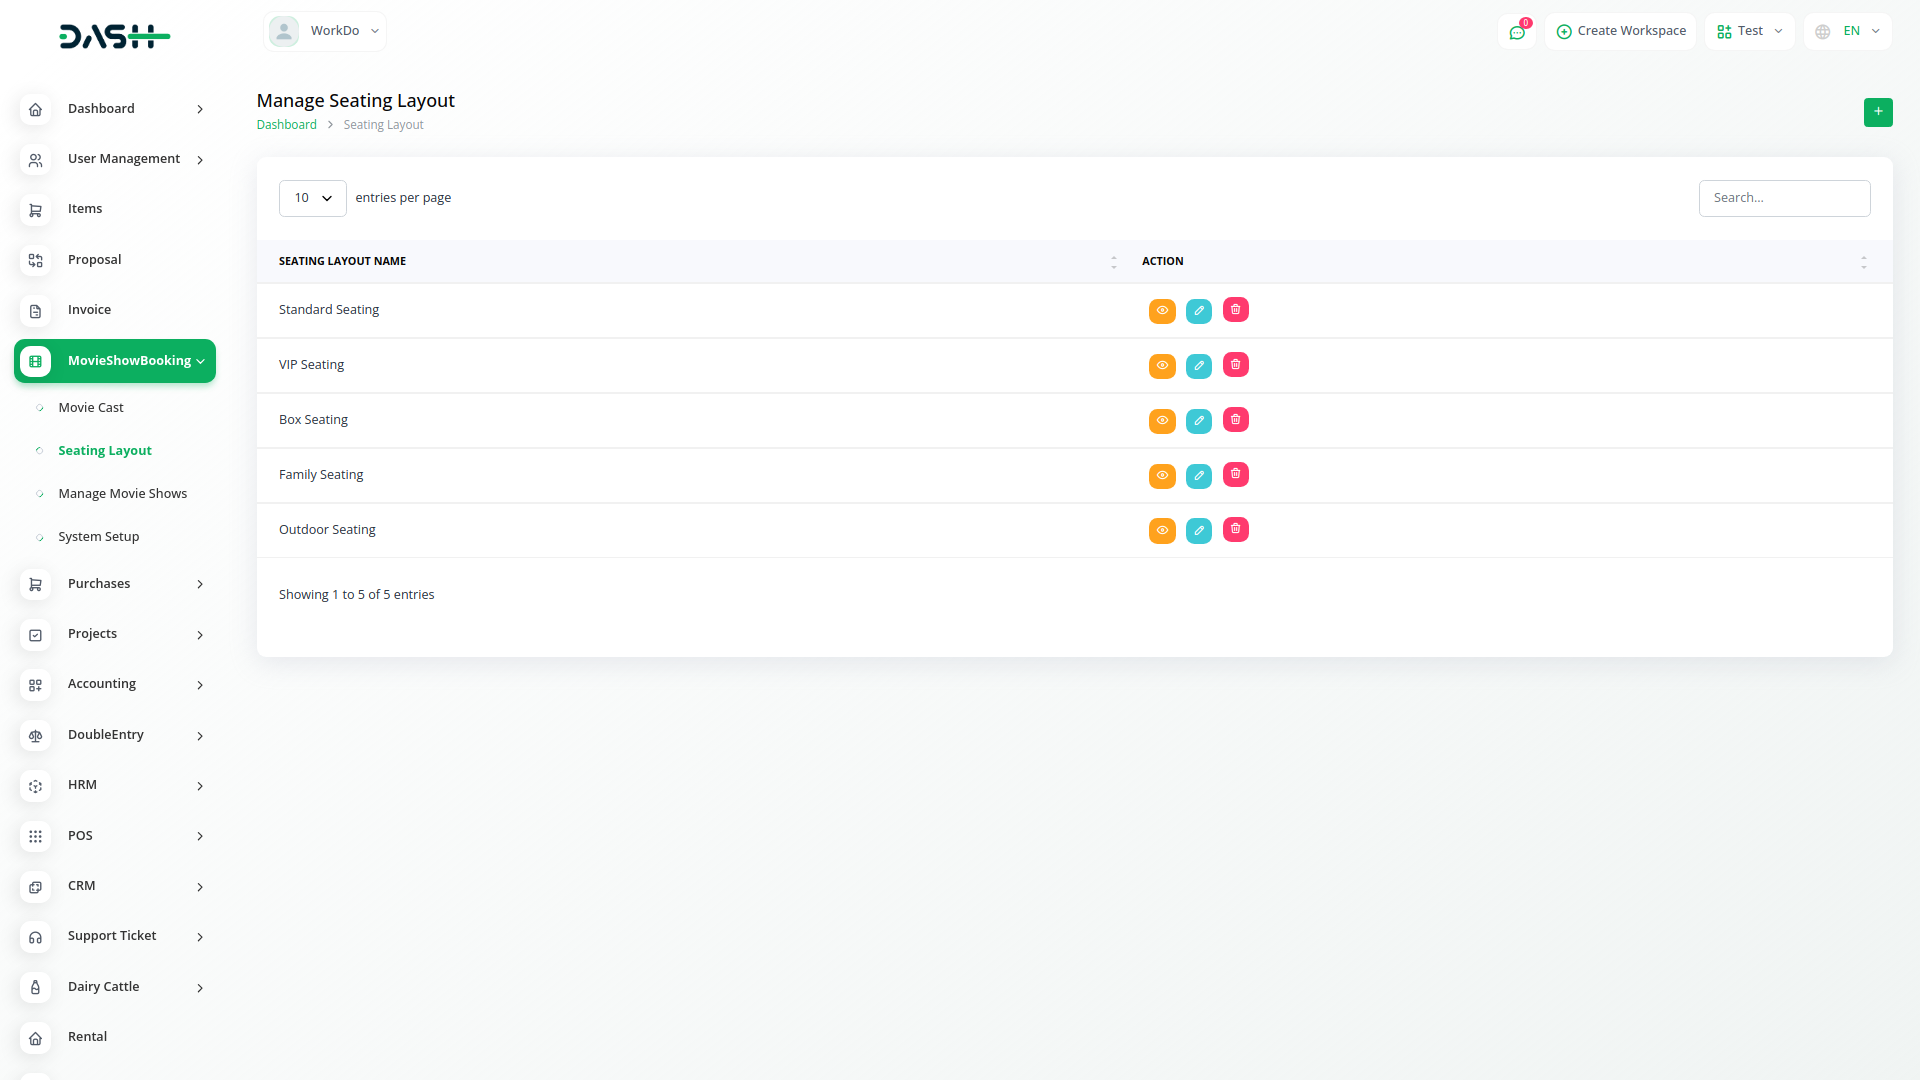Image resolution: width=1920 pixels, height=1080 pixels.
Task: Edit the Family Seating layout
Action: (1198, 476)
